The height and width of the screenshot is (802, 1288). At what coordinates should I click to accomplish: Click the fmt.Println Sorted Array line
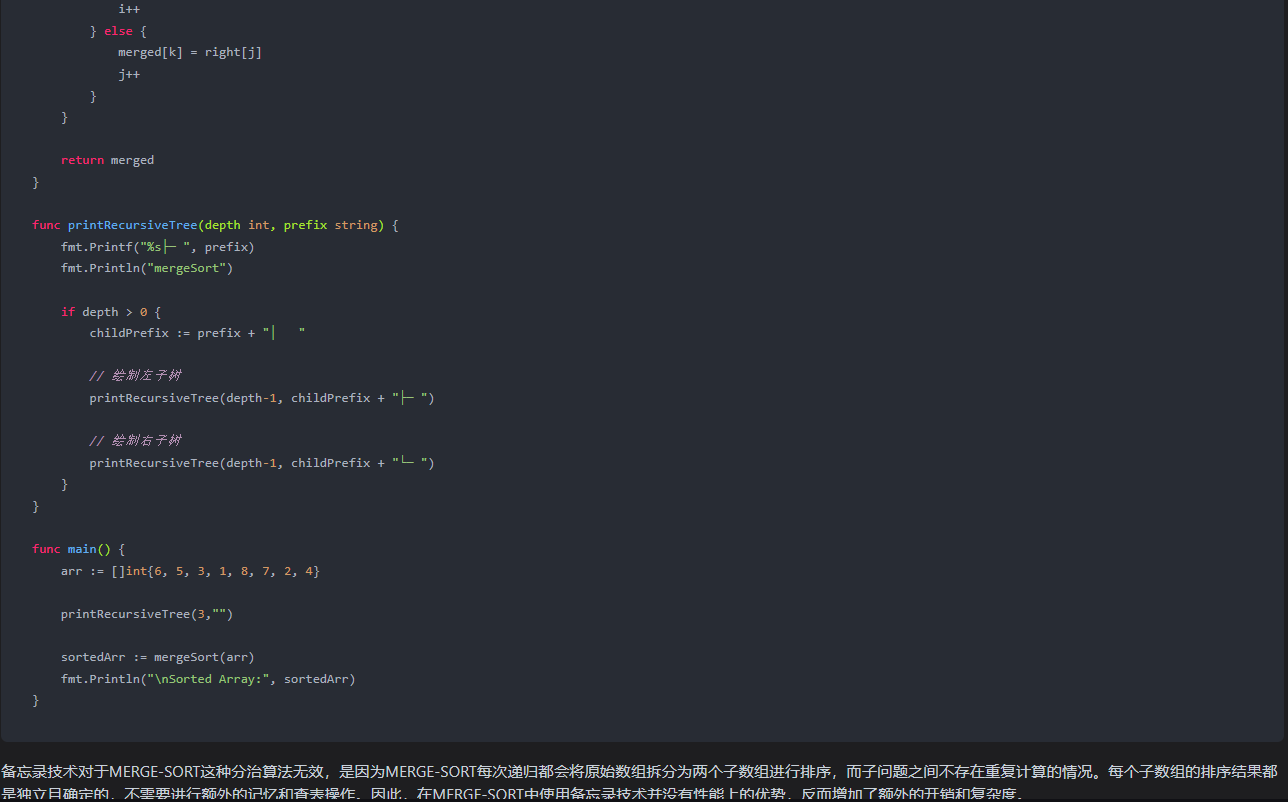208,679
